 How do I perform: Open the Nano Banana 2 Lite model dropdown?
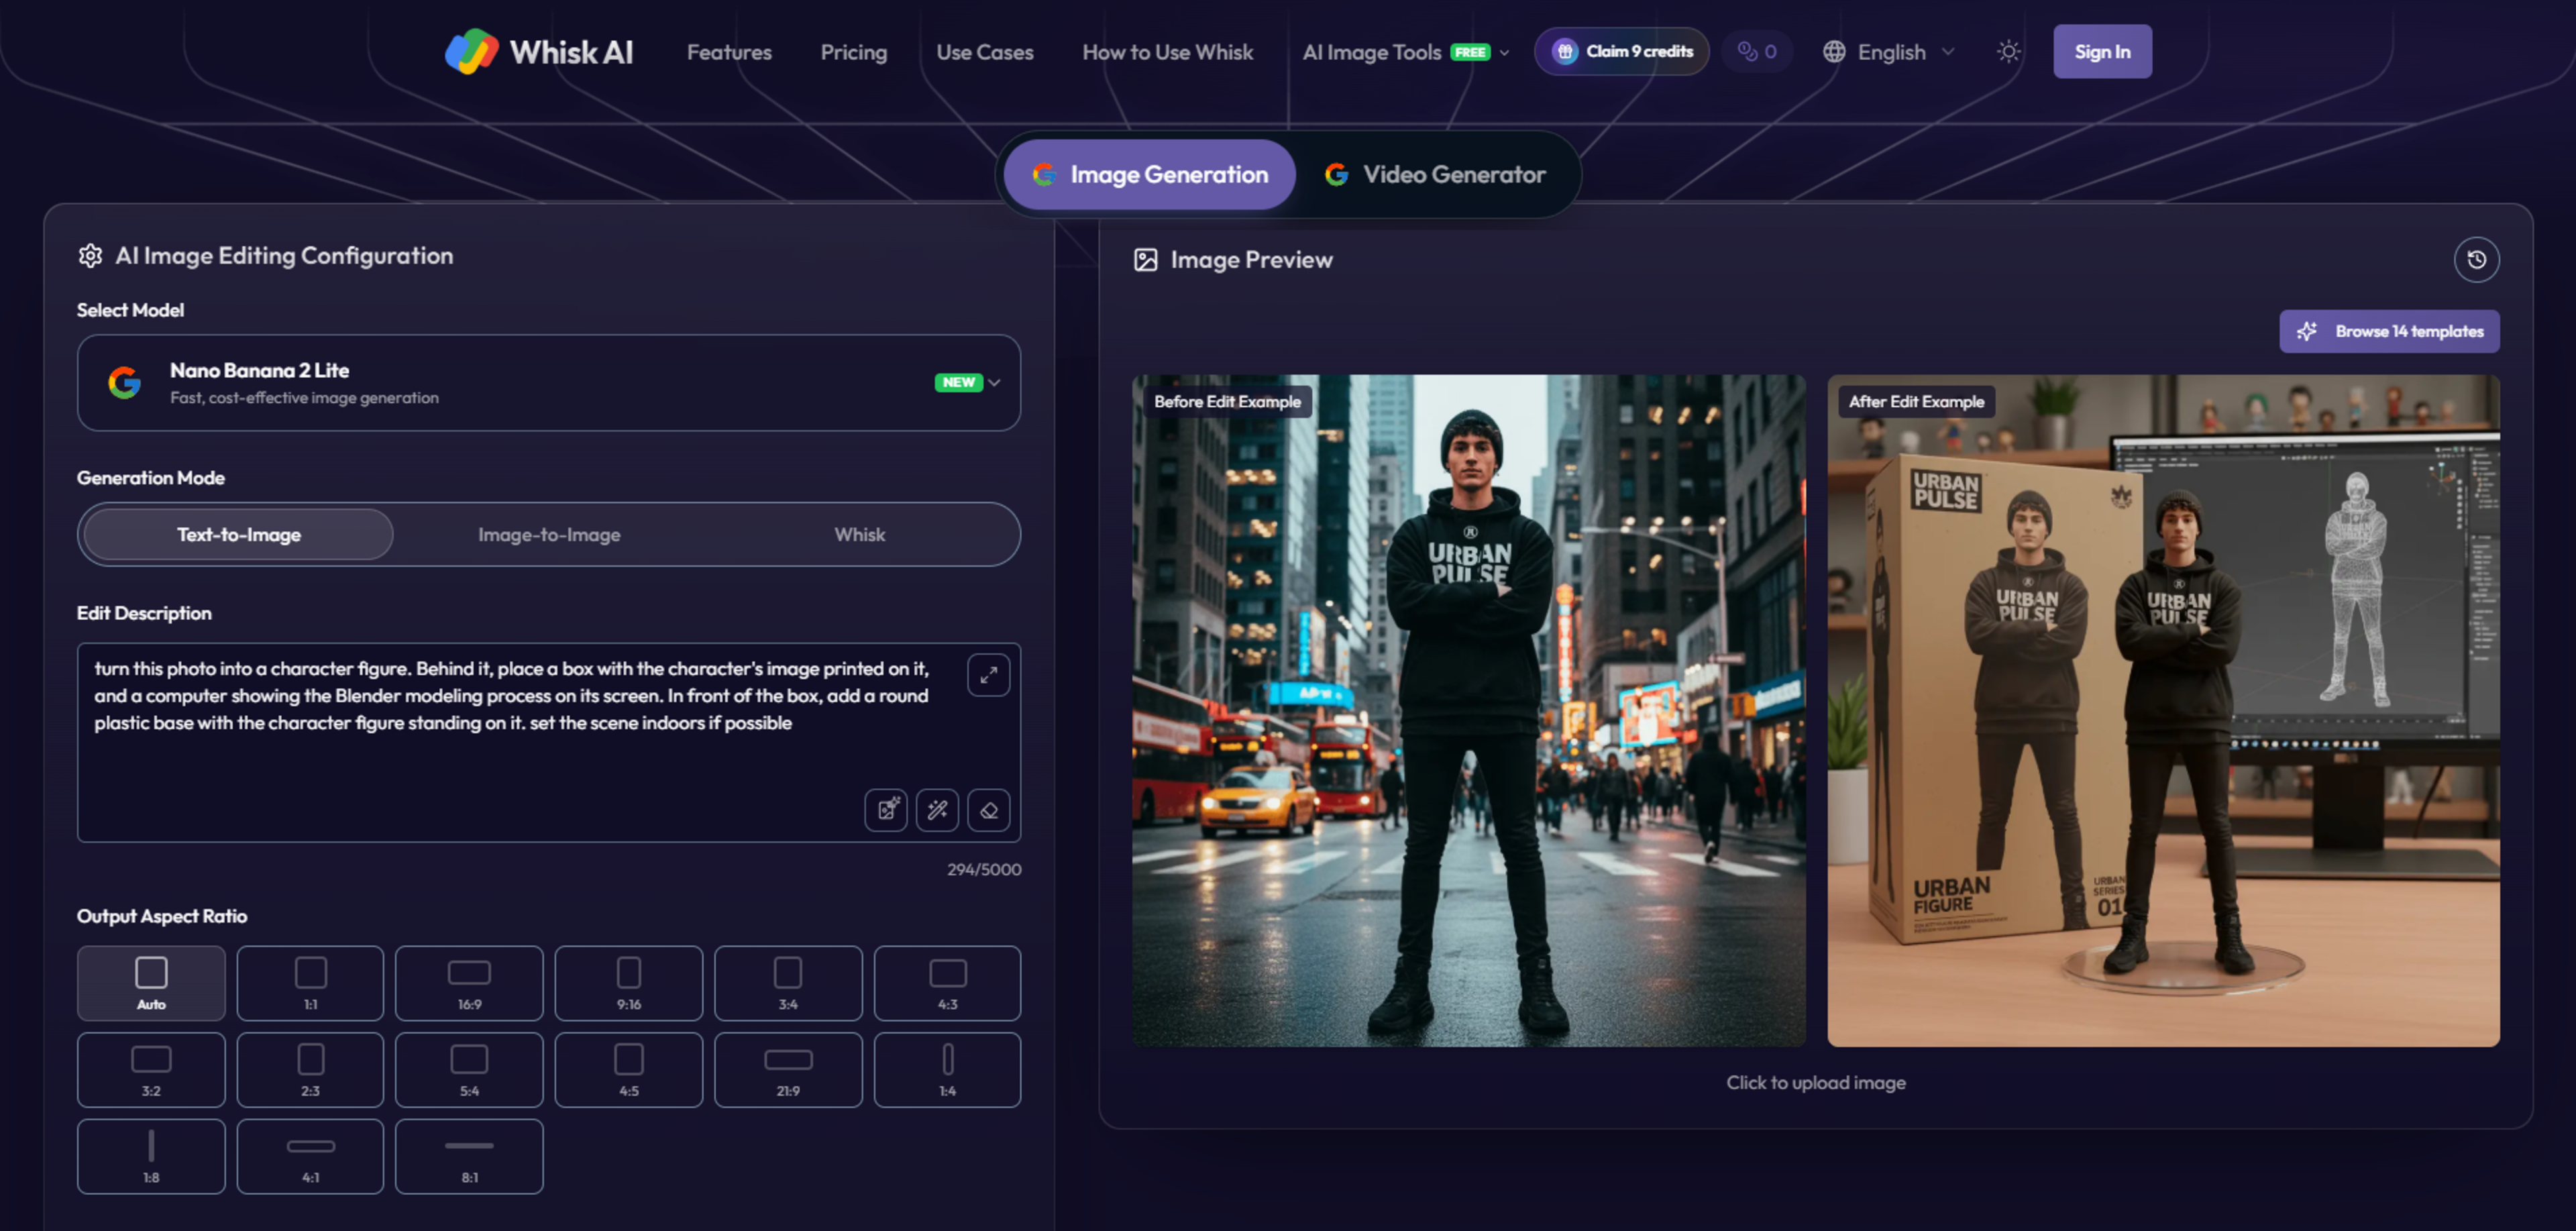point(549,383)
